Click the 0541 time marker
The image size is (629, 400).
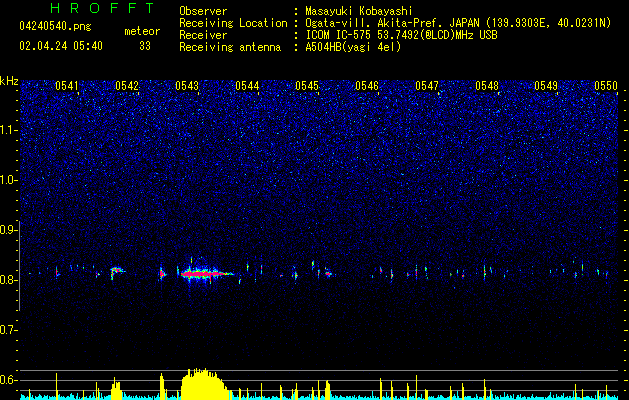pos(67,85)
